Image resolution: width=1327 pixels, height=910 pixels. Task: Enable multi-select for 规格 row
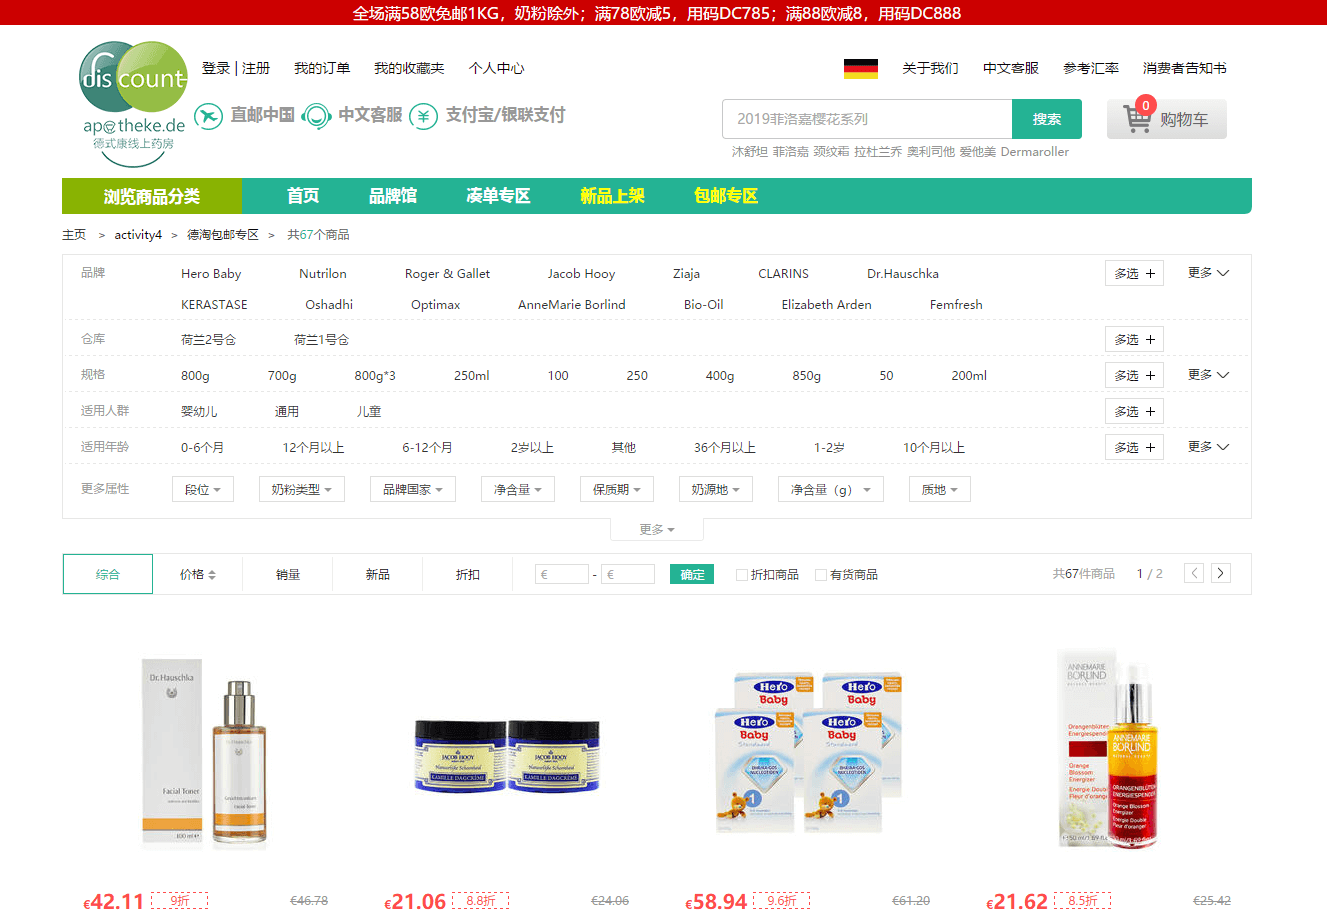point(1134,375)
